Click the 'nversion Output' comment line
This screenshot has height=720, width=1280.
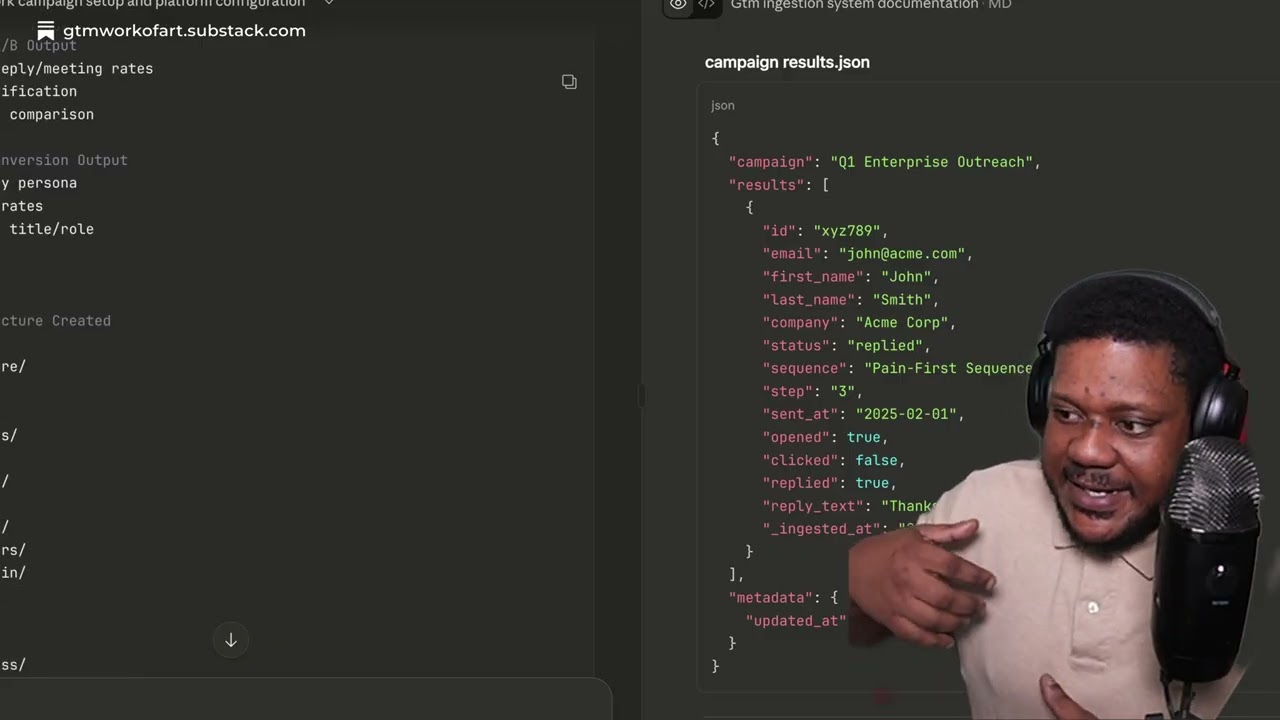64,160
